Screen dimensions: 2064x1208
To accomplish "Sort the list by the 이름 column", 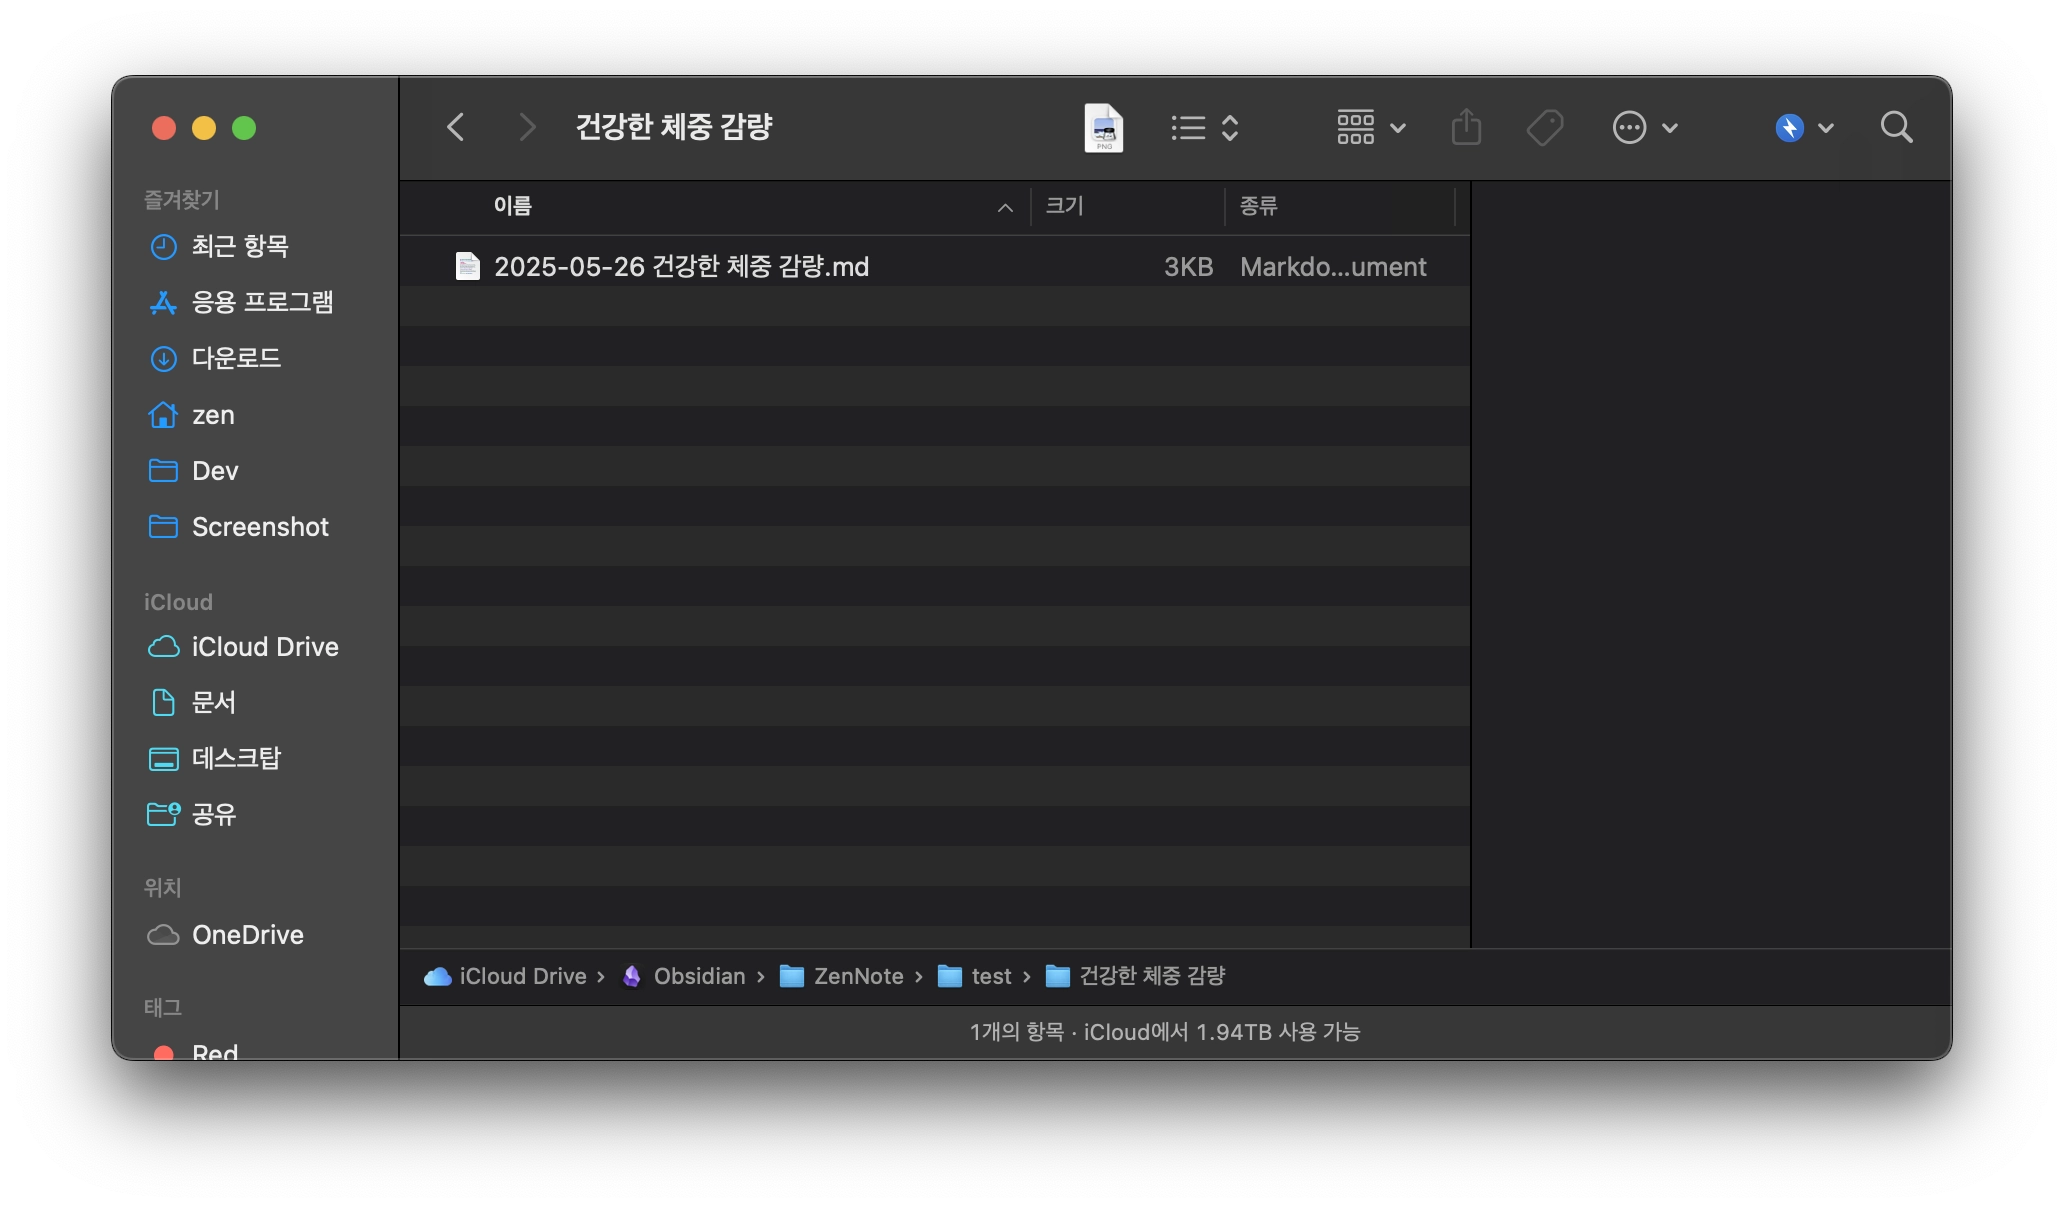I will point(512,206).
